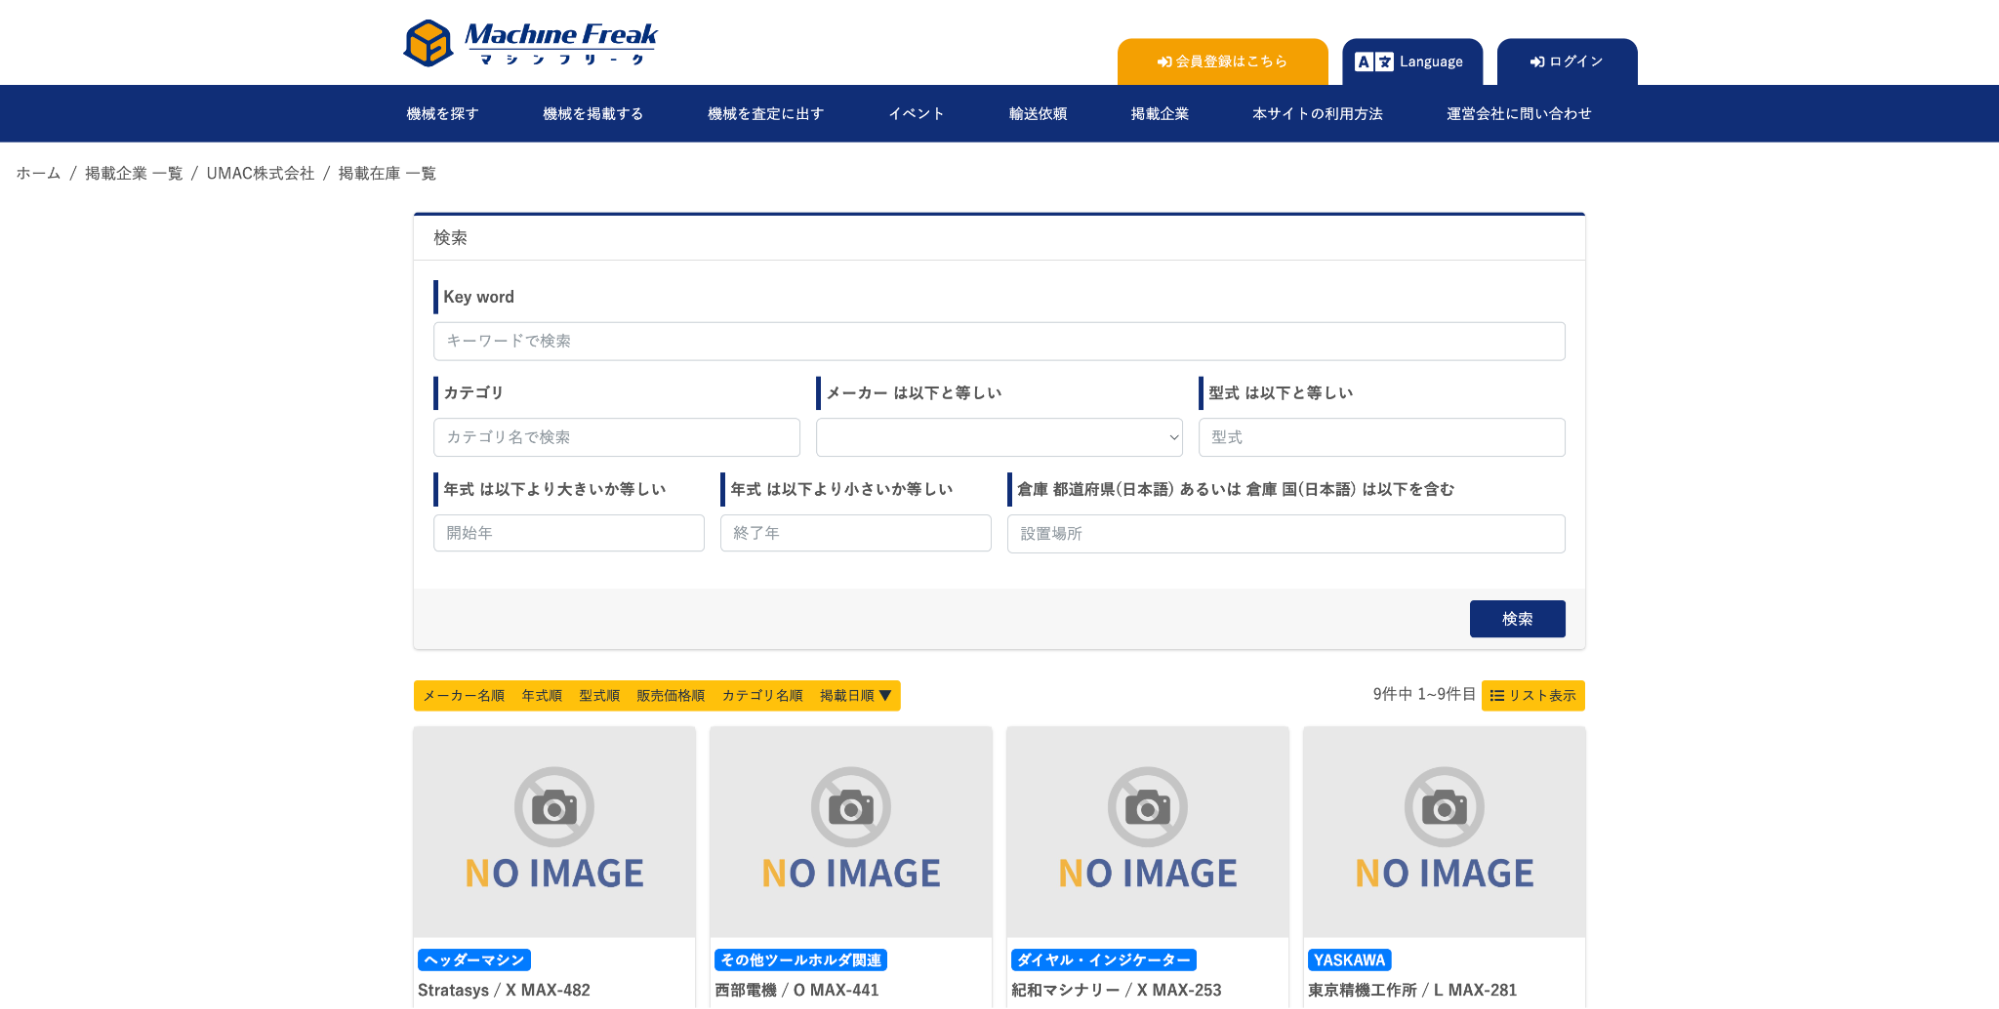This screenshot has height=1009, width=1999.
Task: Focus the カテゴリ名で検索 field
Action: coord(616,437)
